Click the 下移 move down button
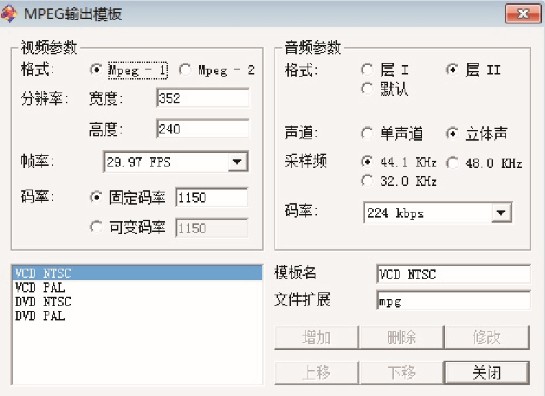Screen dimensions: 545x396 [x=401, y=373]
